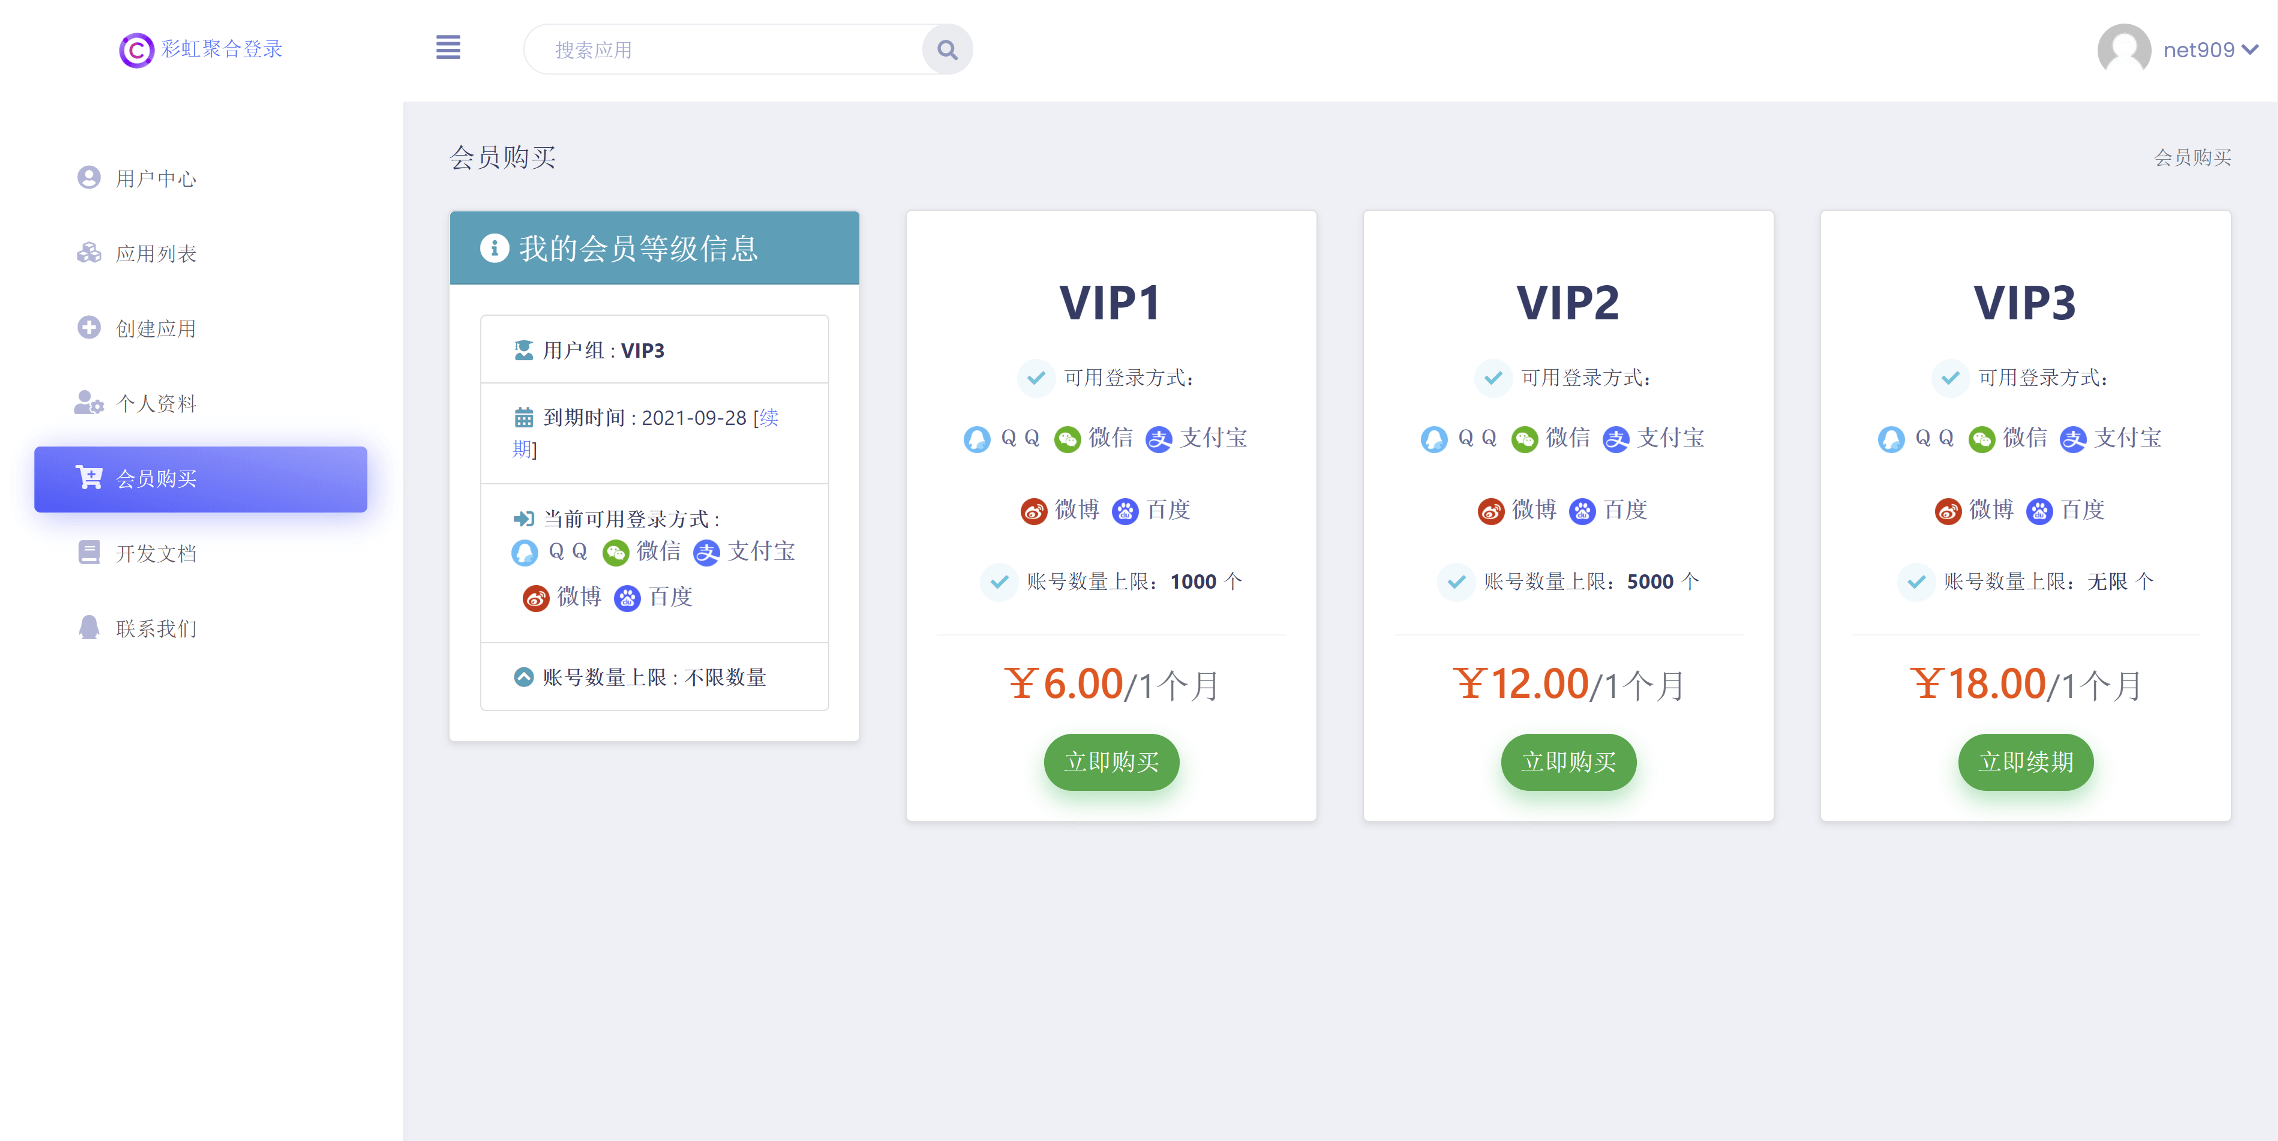
Task: Click the hamburger menu toggle icon
Action: (x=448, y=48)
